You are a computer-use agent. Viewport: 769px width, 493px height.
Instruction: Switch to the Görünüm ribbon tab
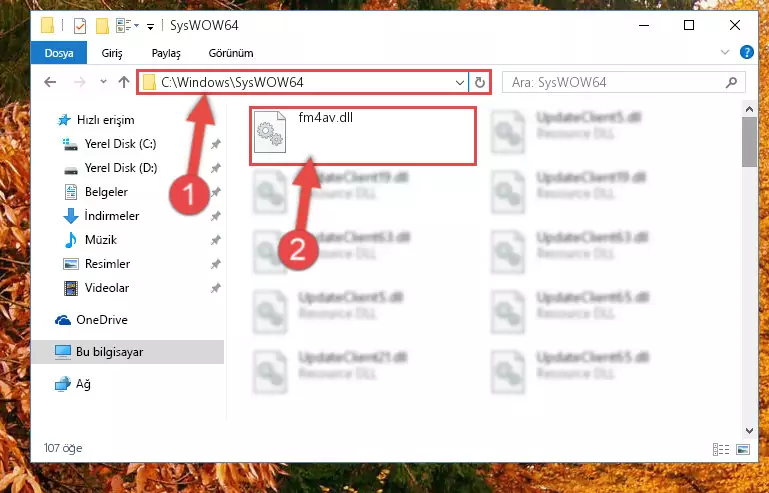(231, 53)
